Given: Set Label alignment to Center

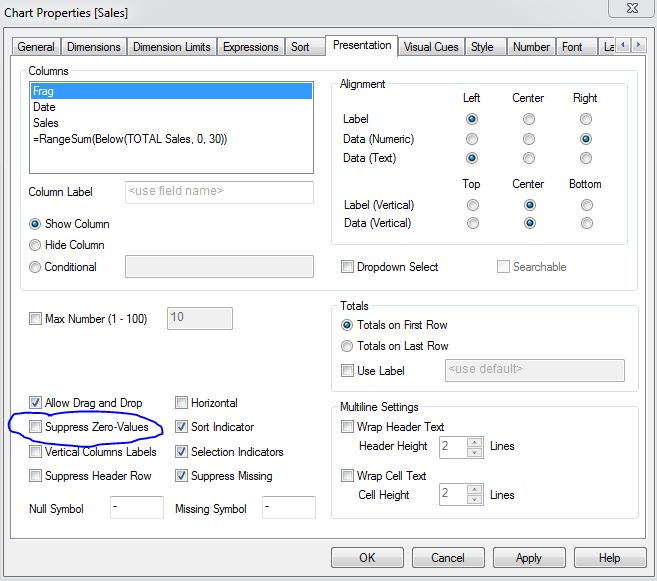Looking at the screenshot, I should point(529,119).
